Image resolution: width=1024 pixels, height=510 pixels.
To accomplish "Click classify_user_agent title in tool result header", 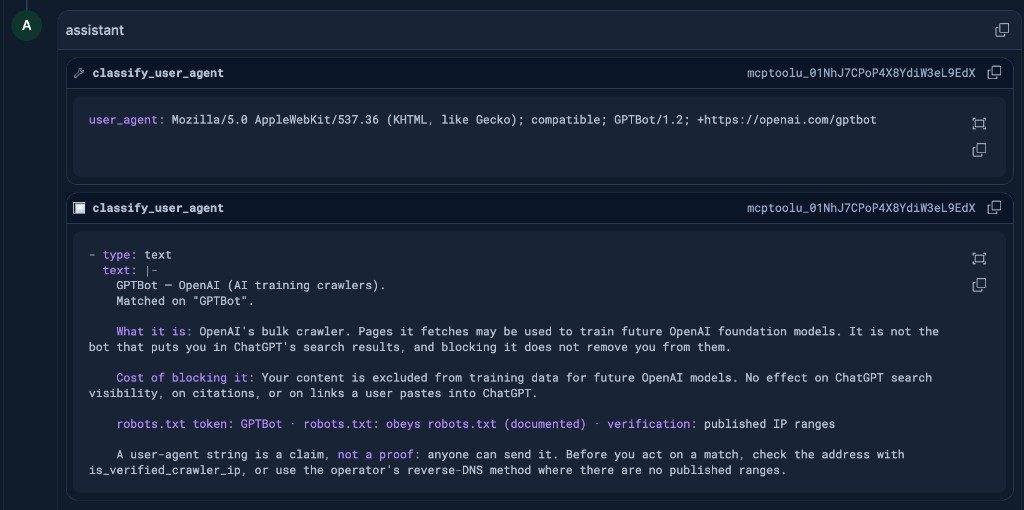I will (x=158, y=208).
